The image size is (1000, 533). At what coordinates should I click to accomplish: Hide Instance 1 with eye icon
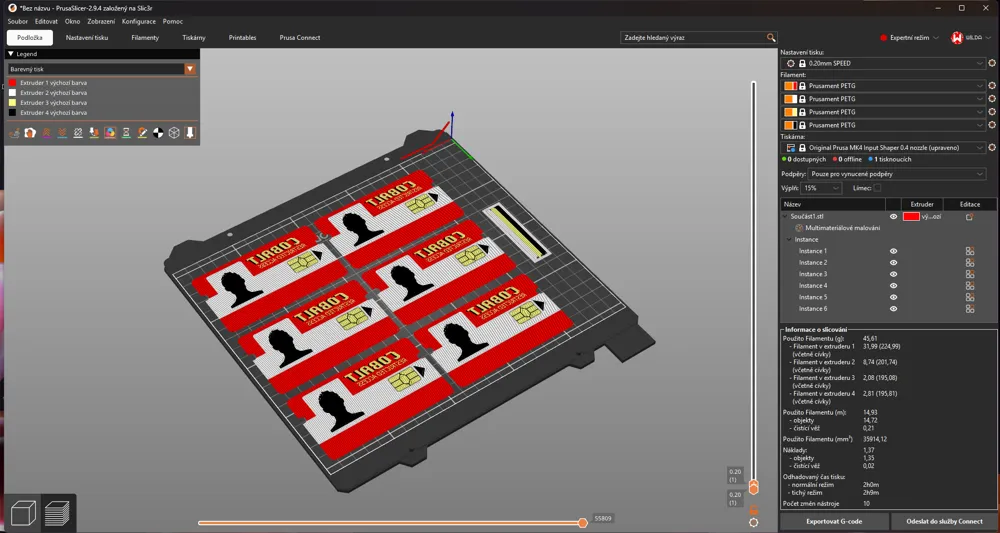click(x=893, y=251)
